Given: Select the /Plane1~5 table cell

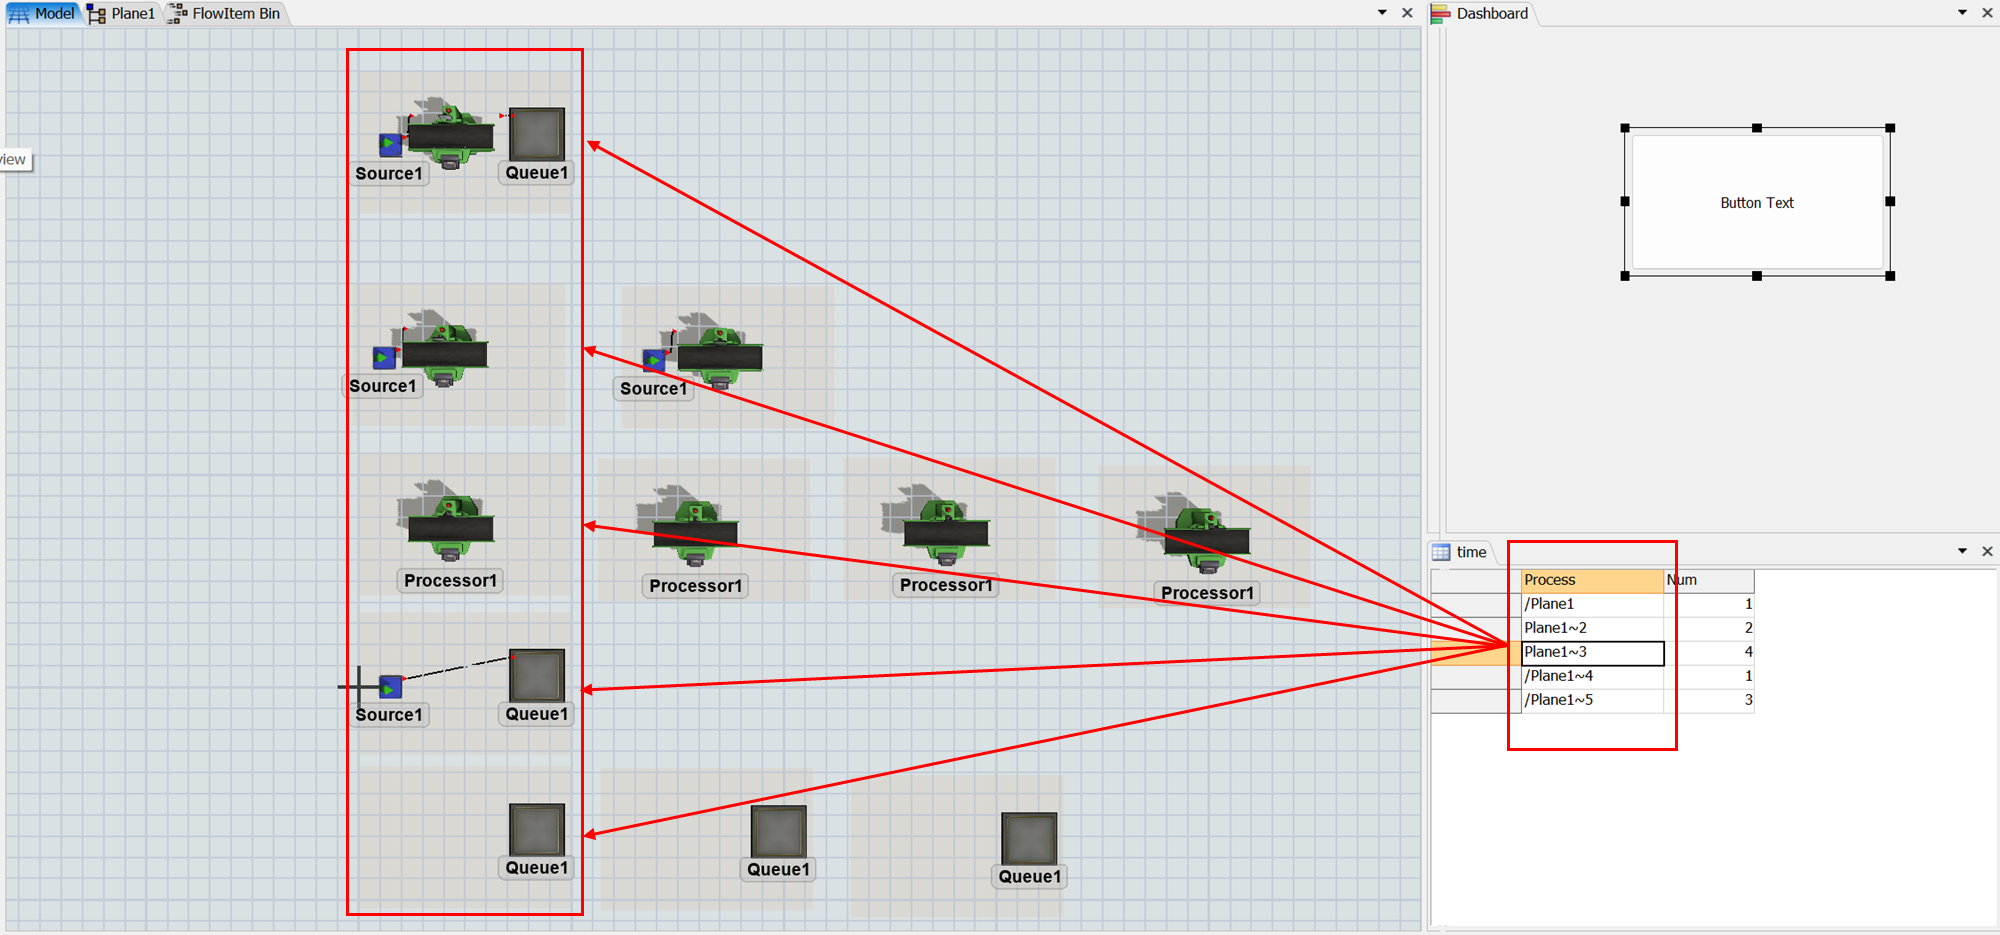Looking at the screenshot, I should tap(1591, 700).
